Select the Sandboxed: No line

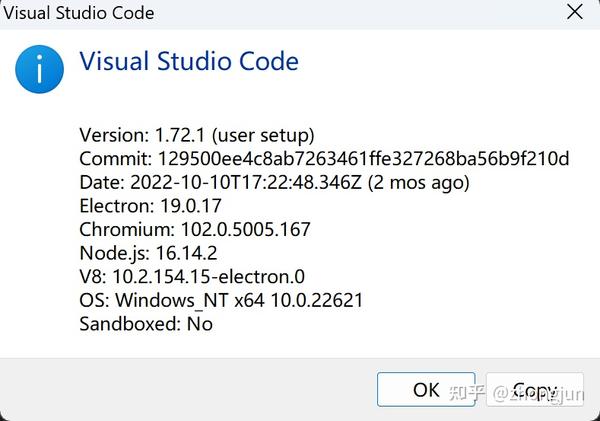pos(146,324)
